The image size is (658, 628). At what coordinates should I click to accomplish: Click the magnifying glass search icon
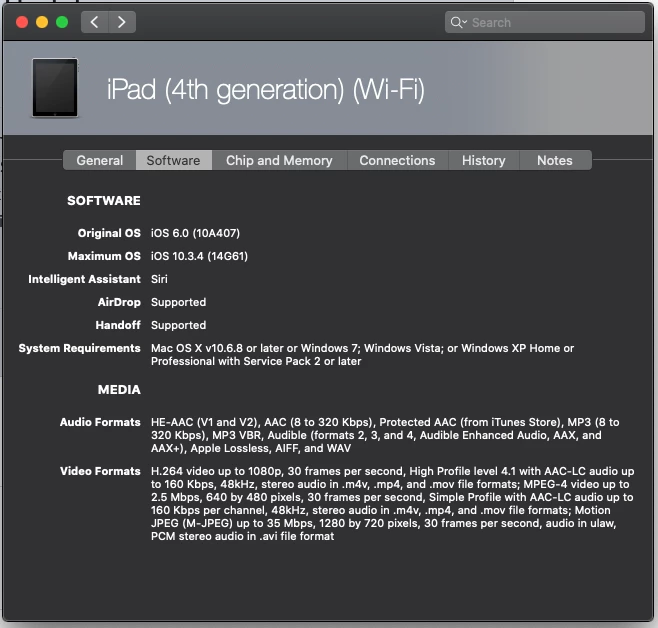[456, 22]
